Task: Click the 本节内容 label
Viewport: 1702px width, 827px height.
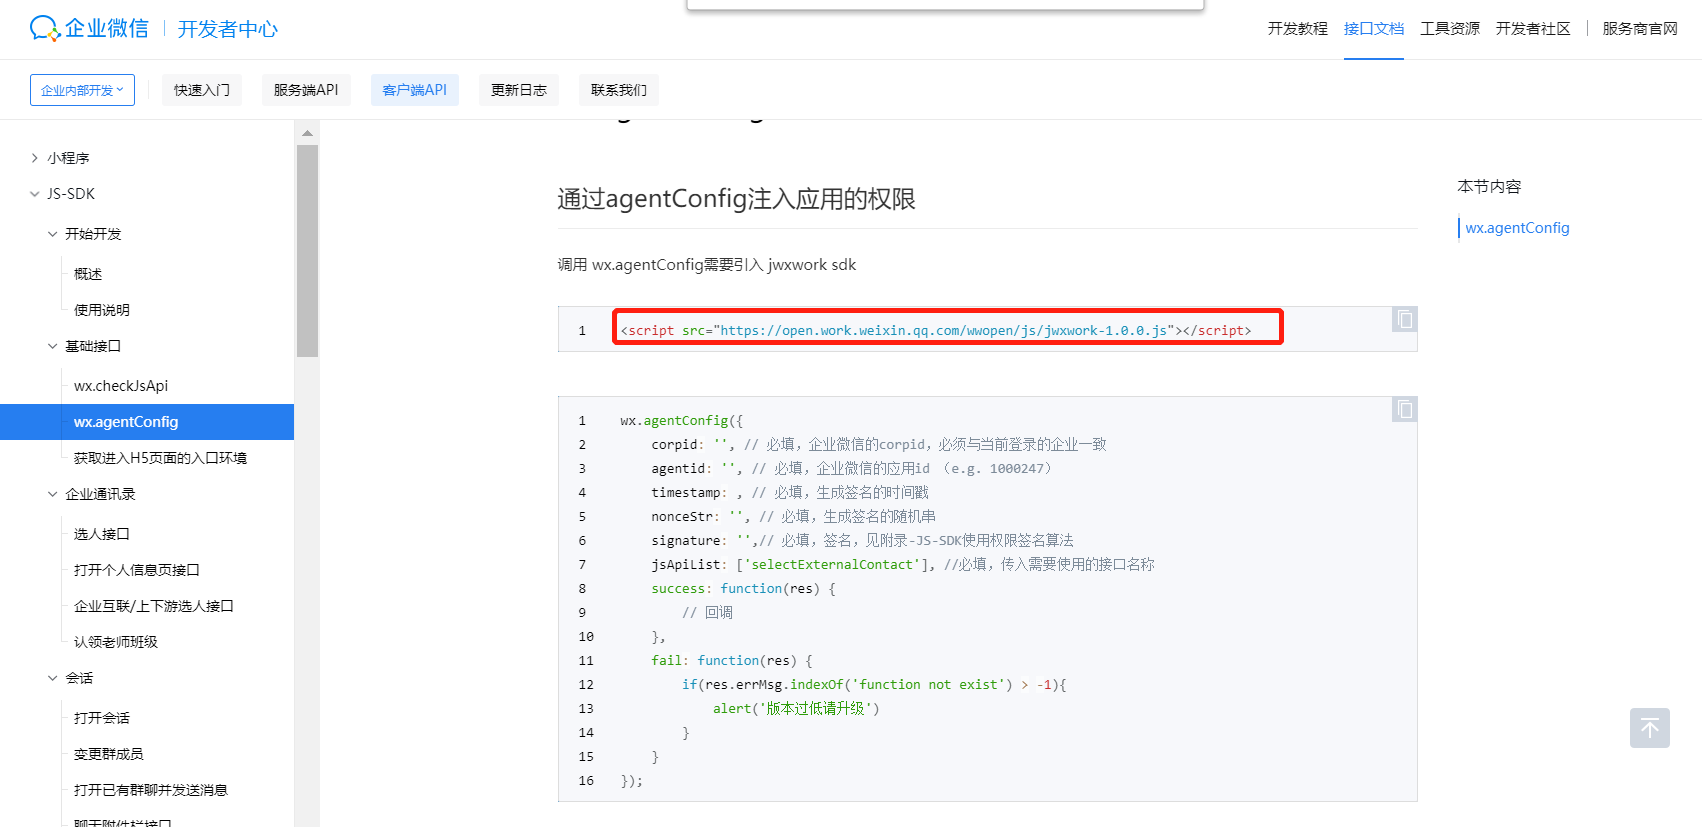Action: pyautogui.click(x=1489, y=187)
